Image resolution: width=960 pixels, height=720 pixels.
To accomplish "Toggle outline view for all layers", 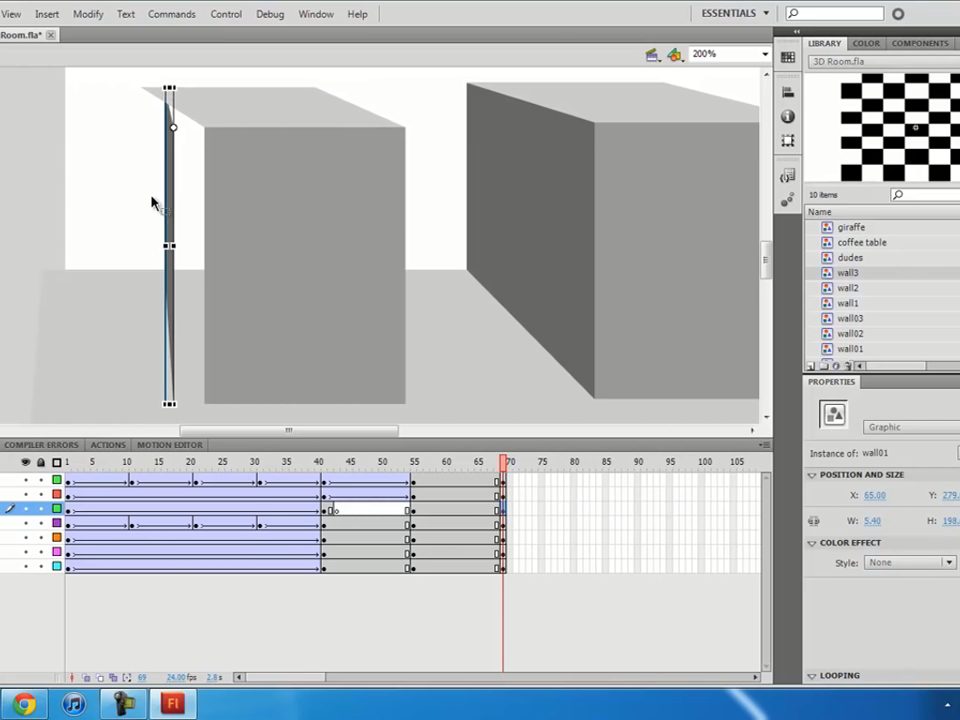I will (56, 462).
